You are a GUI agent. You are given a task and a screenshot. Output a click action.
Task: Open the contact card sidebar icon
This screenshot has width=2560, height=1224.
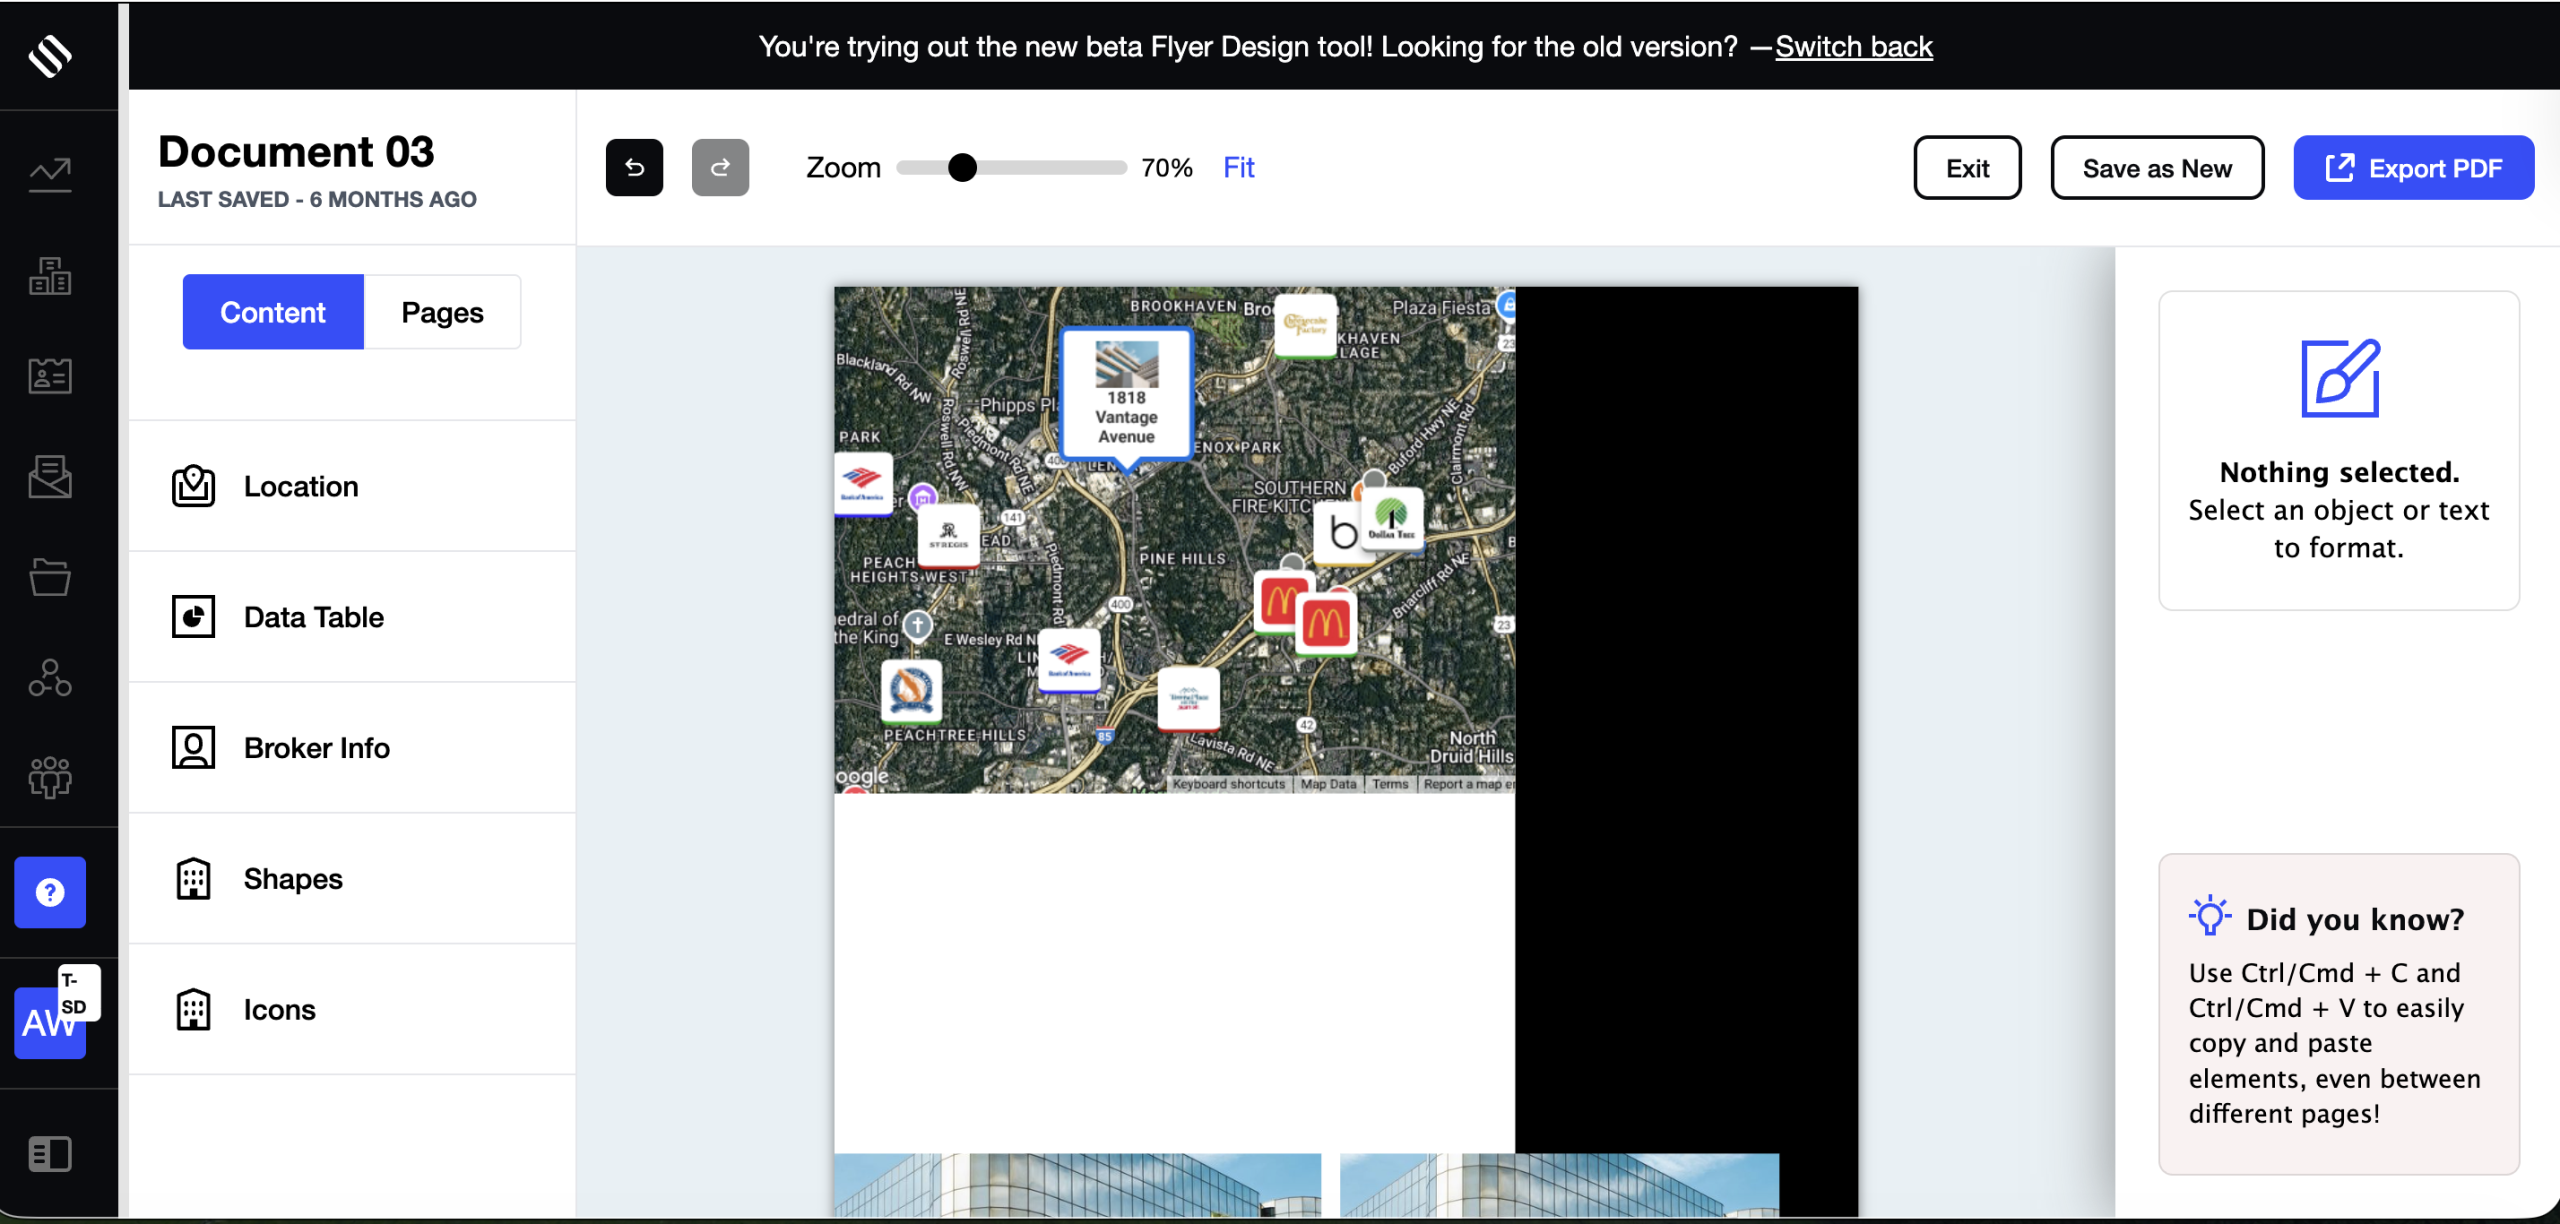50,376
